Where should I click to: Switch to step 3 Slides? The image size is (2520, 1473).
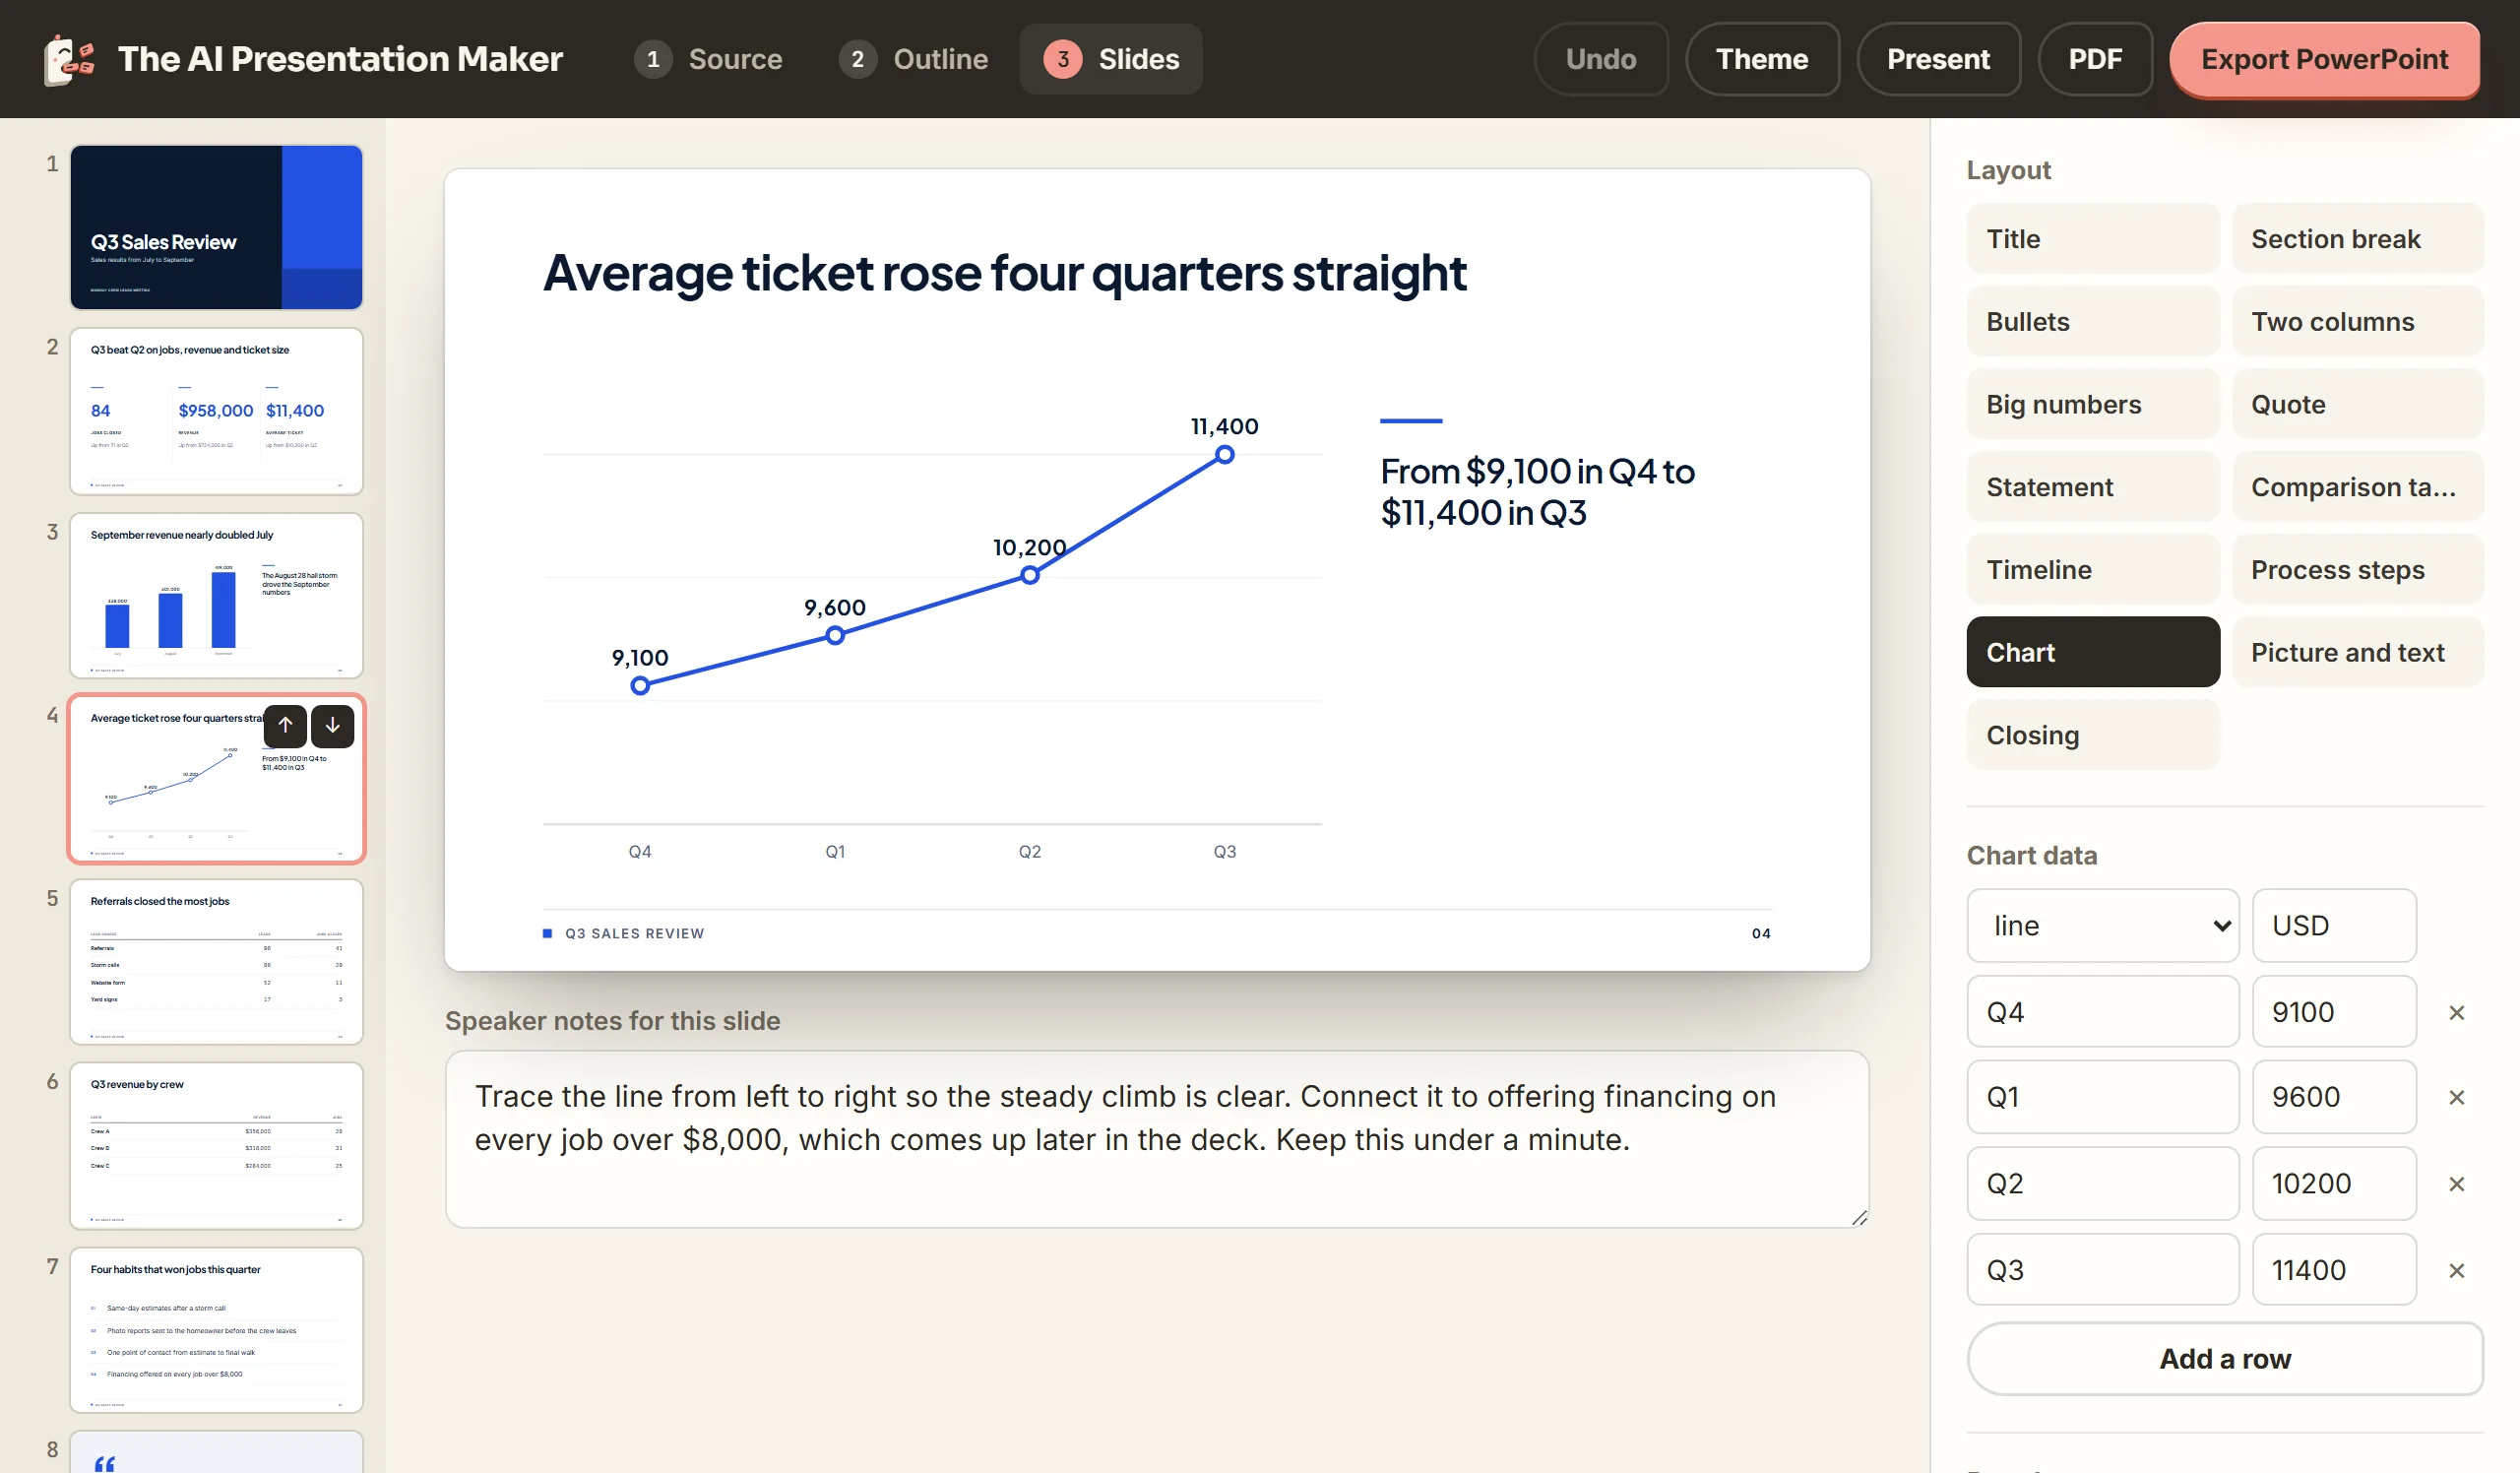click(x=1111, y=59)
